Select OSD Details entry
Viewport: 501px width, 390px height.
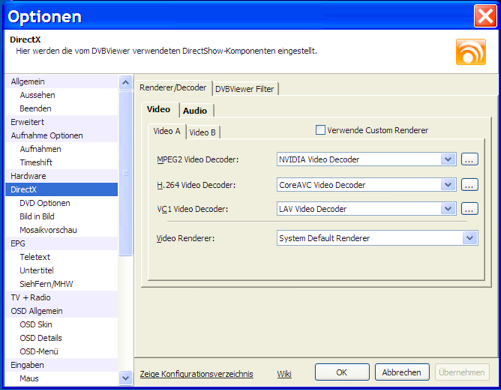click(62, 338)
